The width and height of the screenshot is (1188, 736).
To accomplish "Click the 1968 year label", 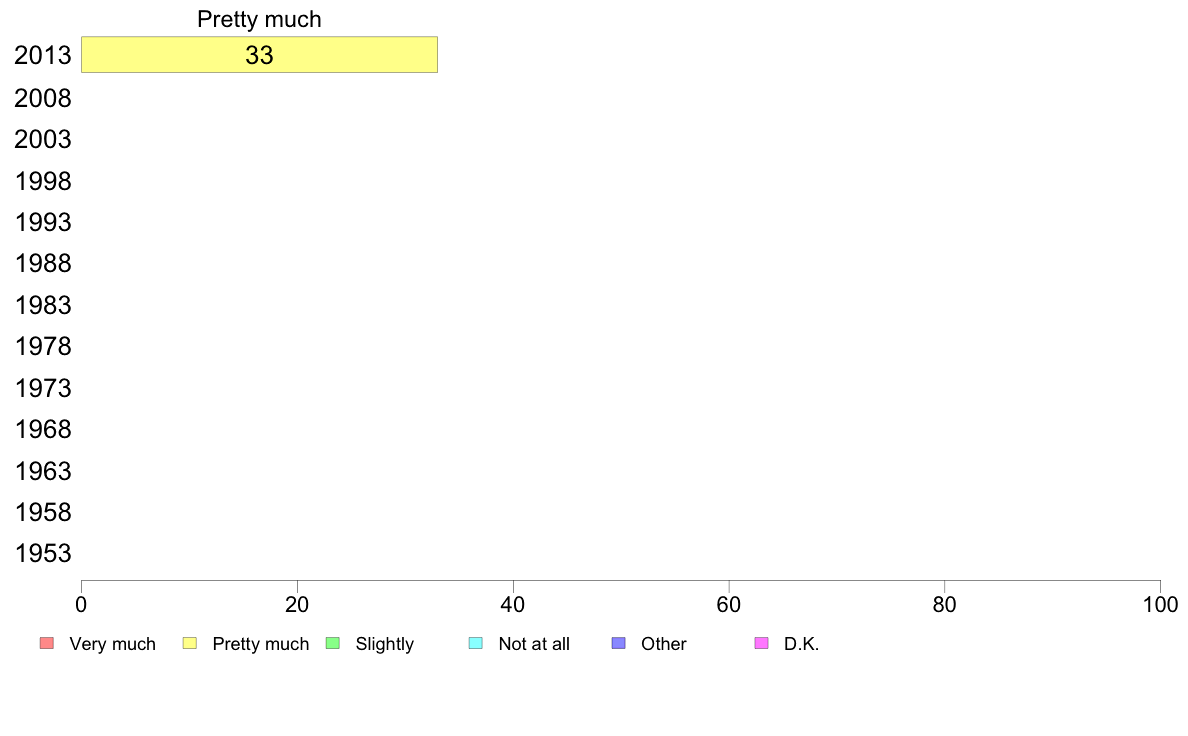I will pyautogui.click(x=42, y=430).
